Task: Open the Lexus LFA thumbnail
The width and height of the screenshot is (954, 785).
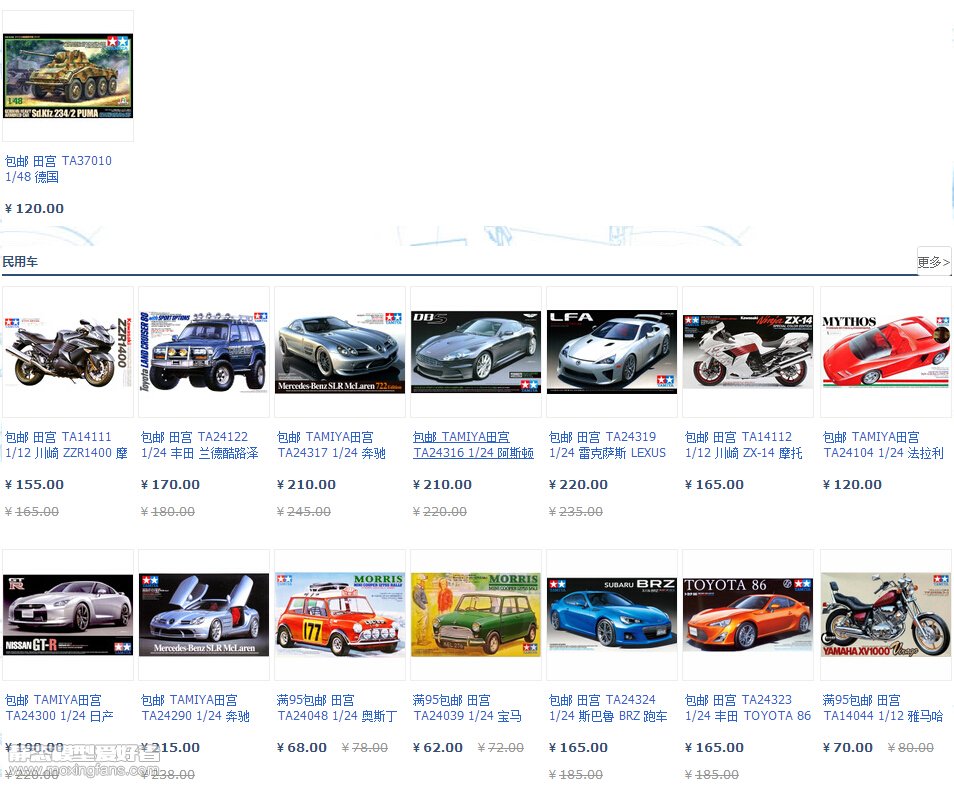Action: tap(612, 352)
